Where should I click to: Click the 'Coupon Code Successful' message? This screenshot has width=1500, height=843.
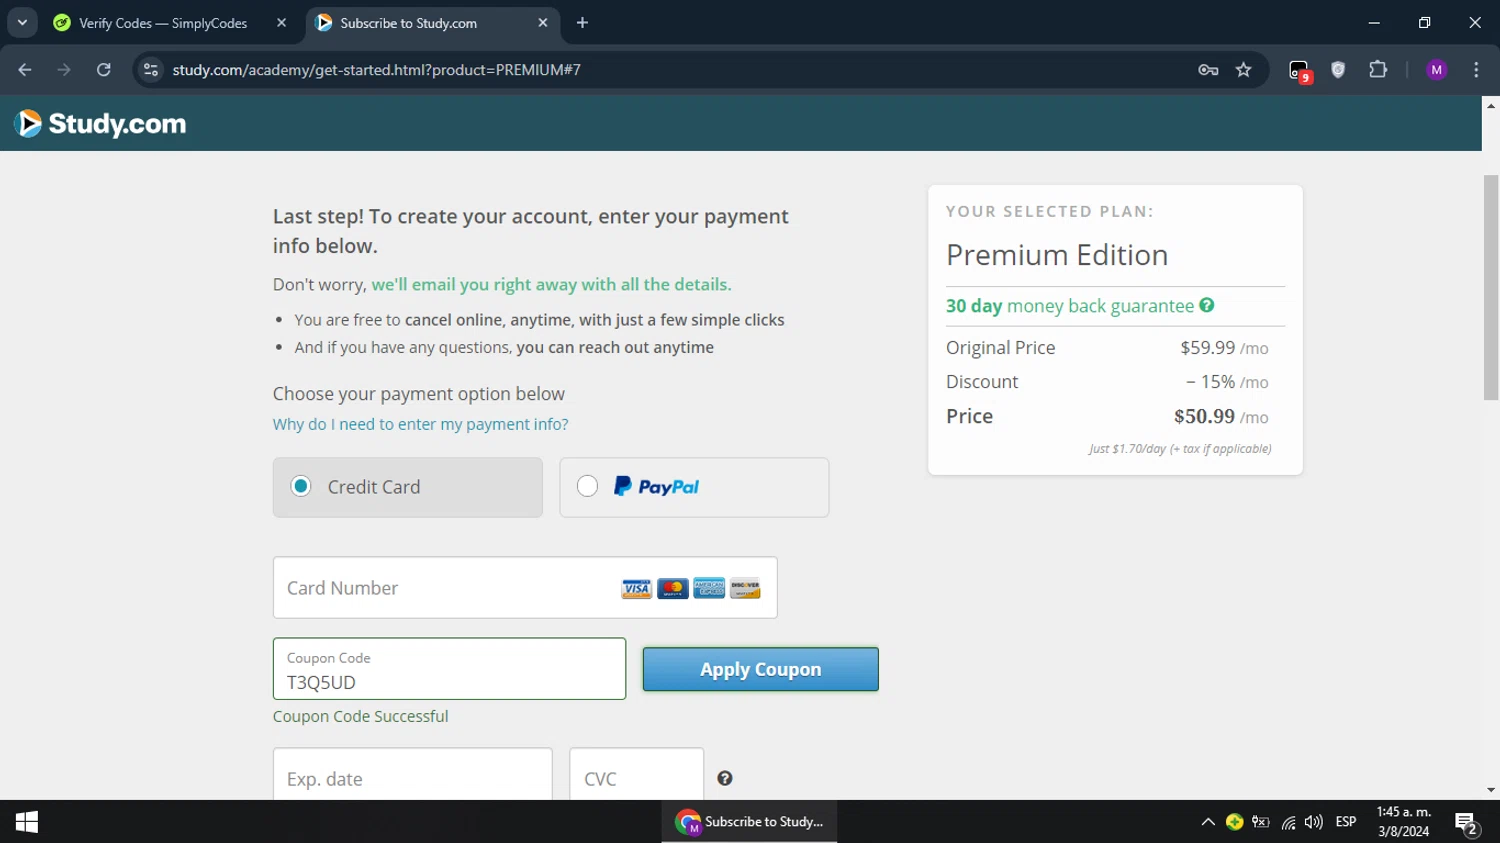pos(361,716)
